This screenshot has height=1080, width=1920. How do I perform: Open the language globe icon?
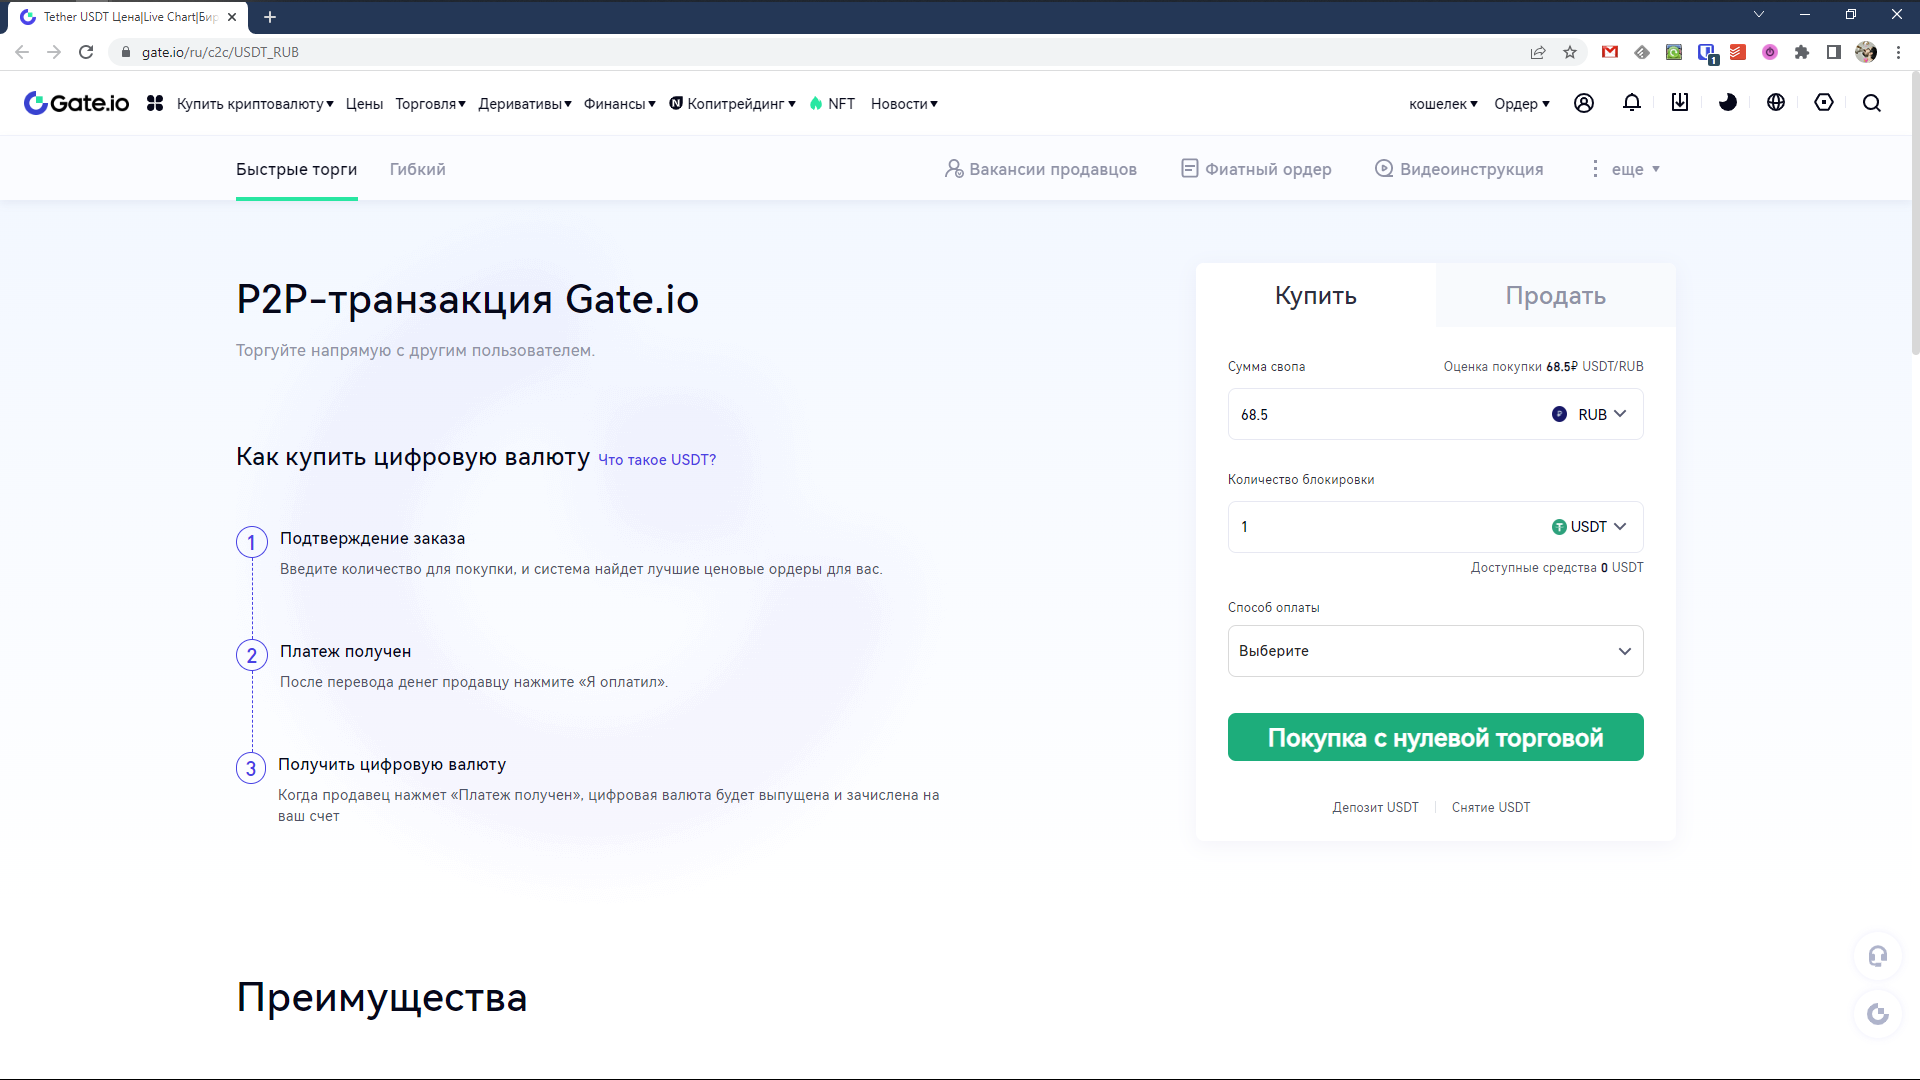(x=1776, y=103)
